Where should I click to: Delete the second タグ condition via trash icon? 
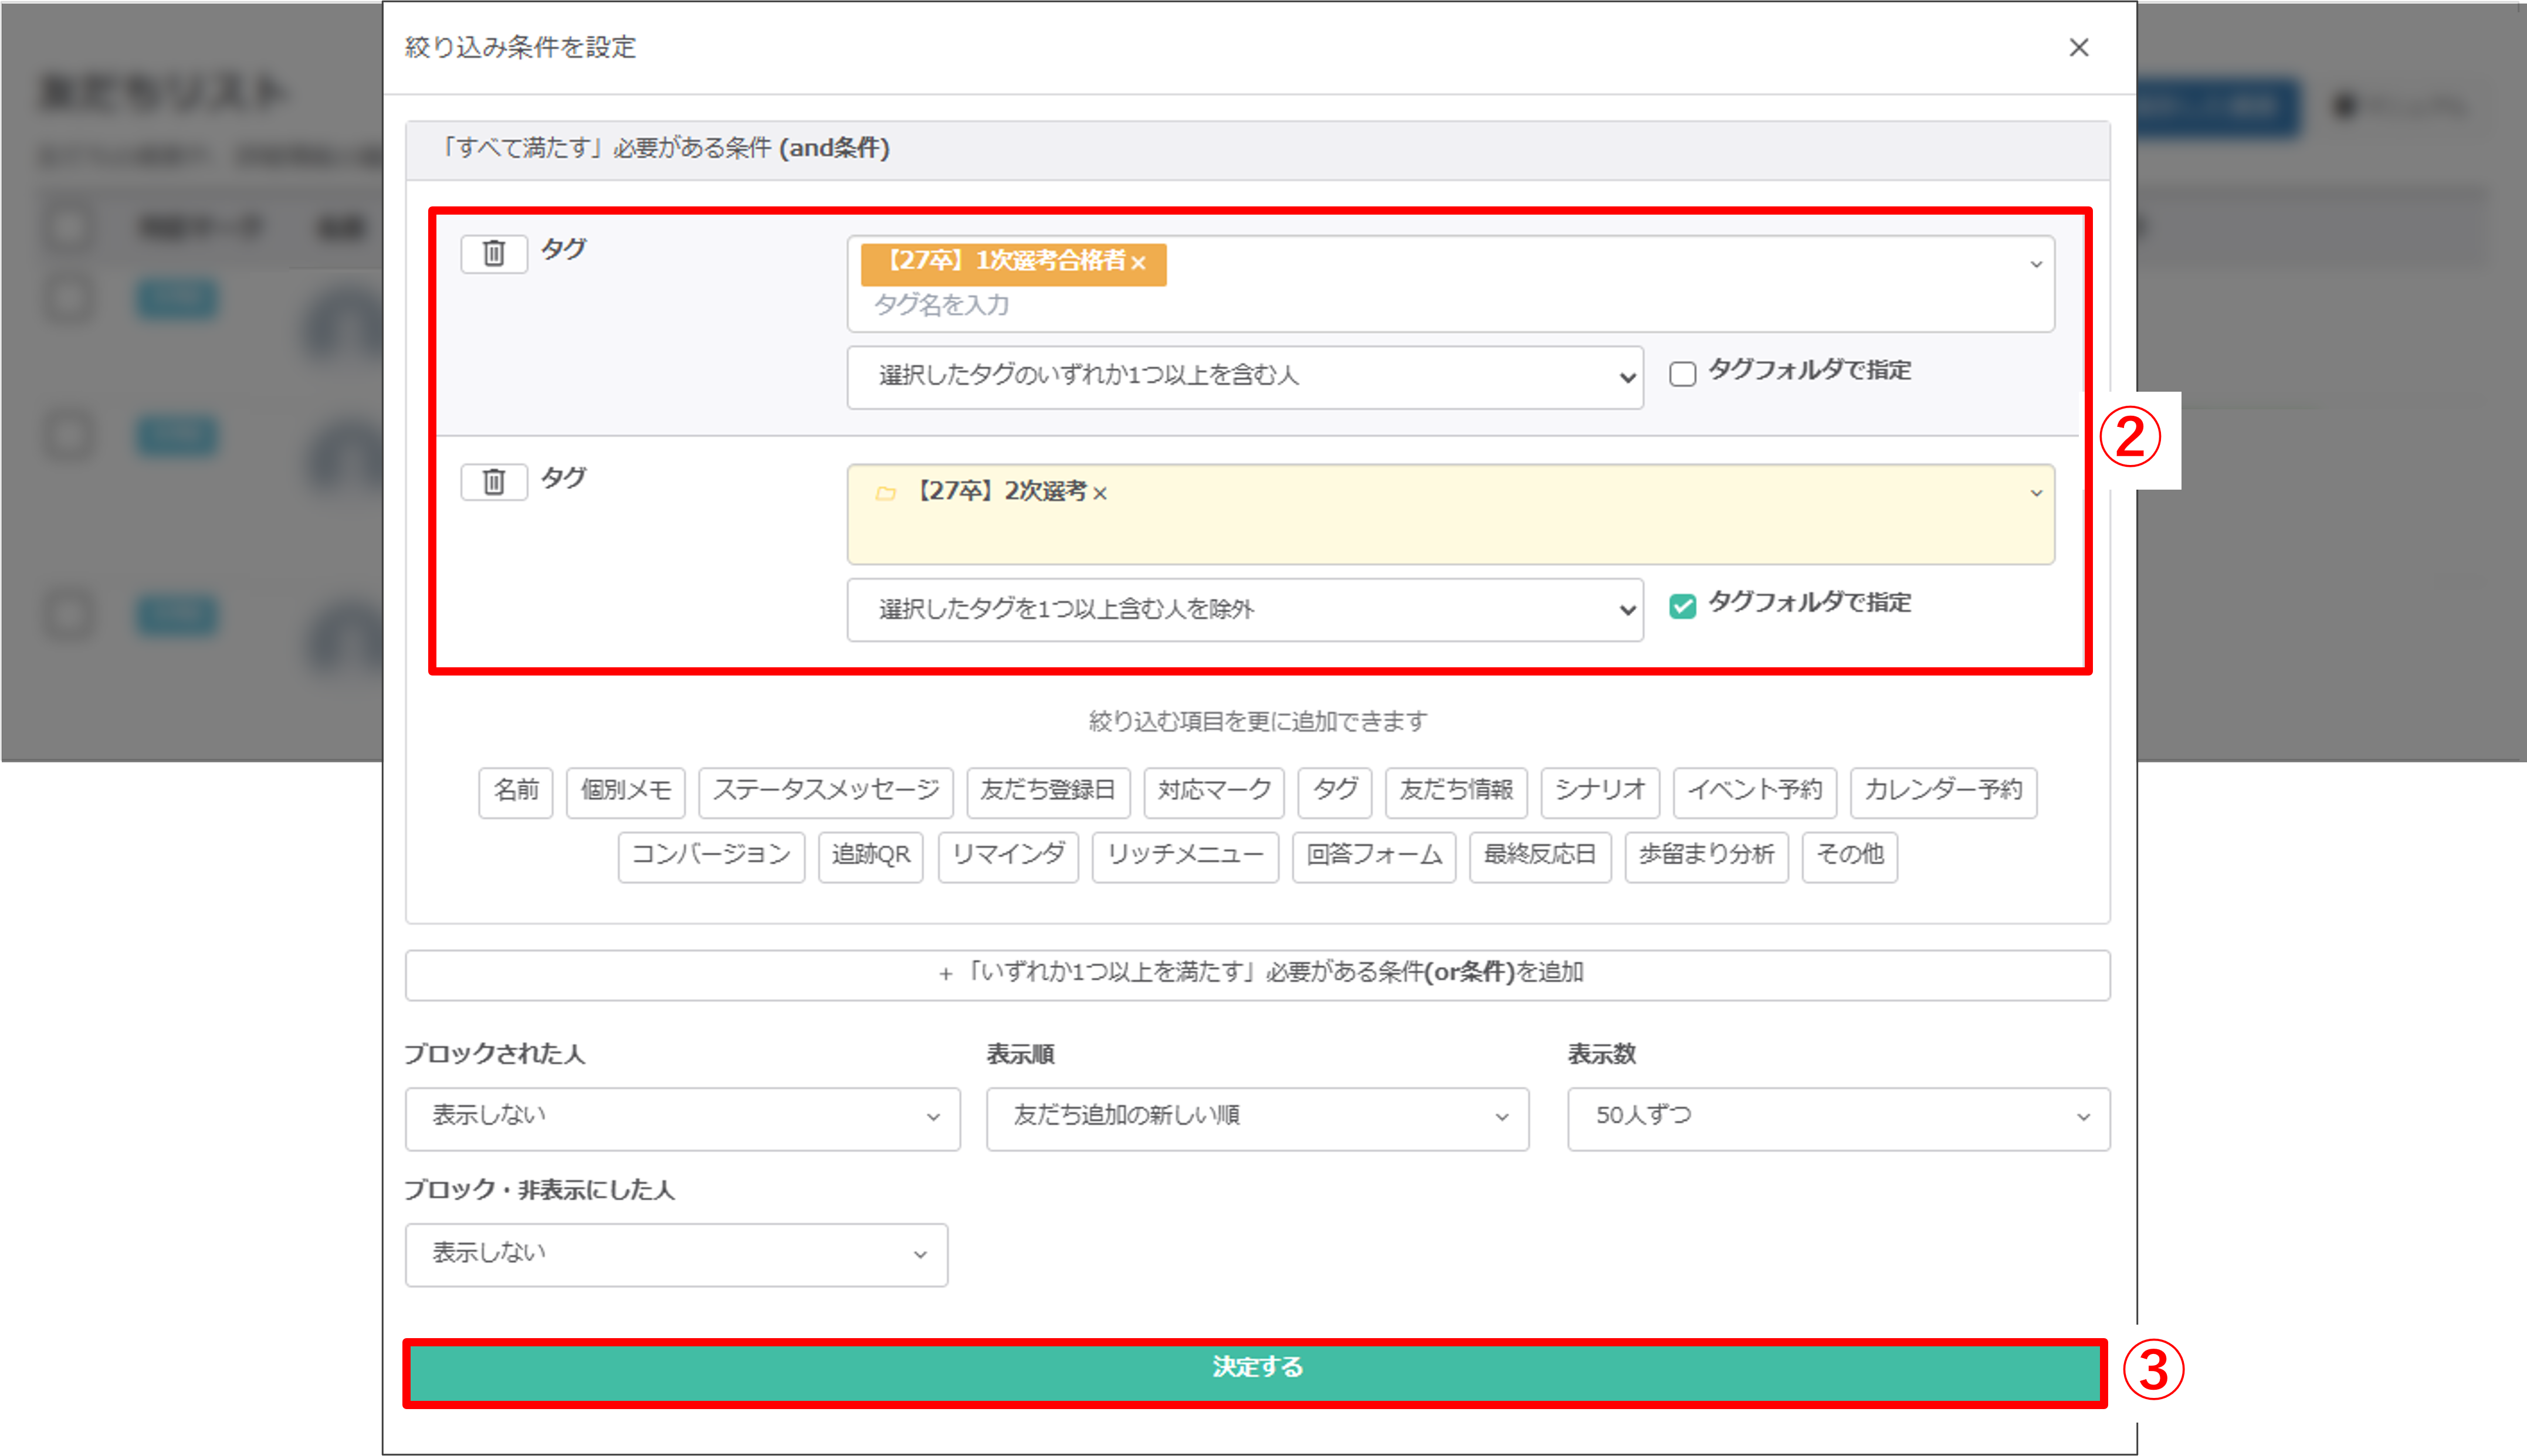(493, 482)
